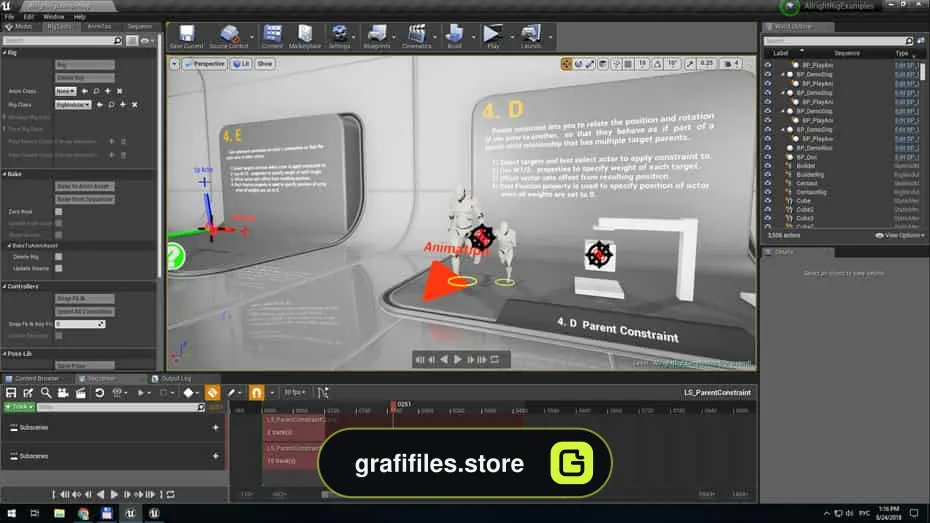Open the File menu
Image resolution: width=930 pixels, height=523 pixels.
9,17
